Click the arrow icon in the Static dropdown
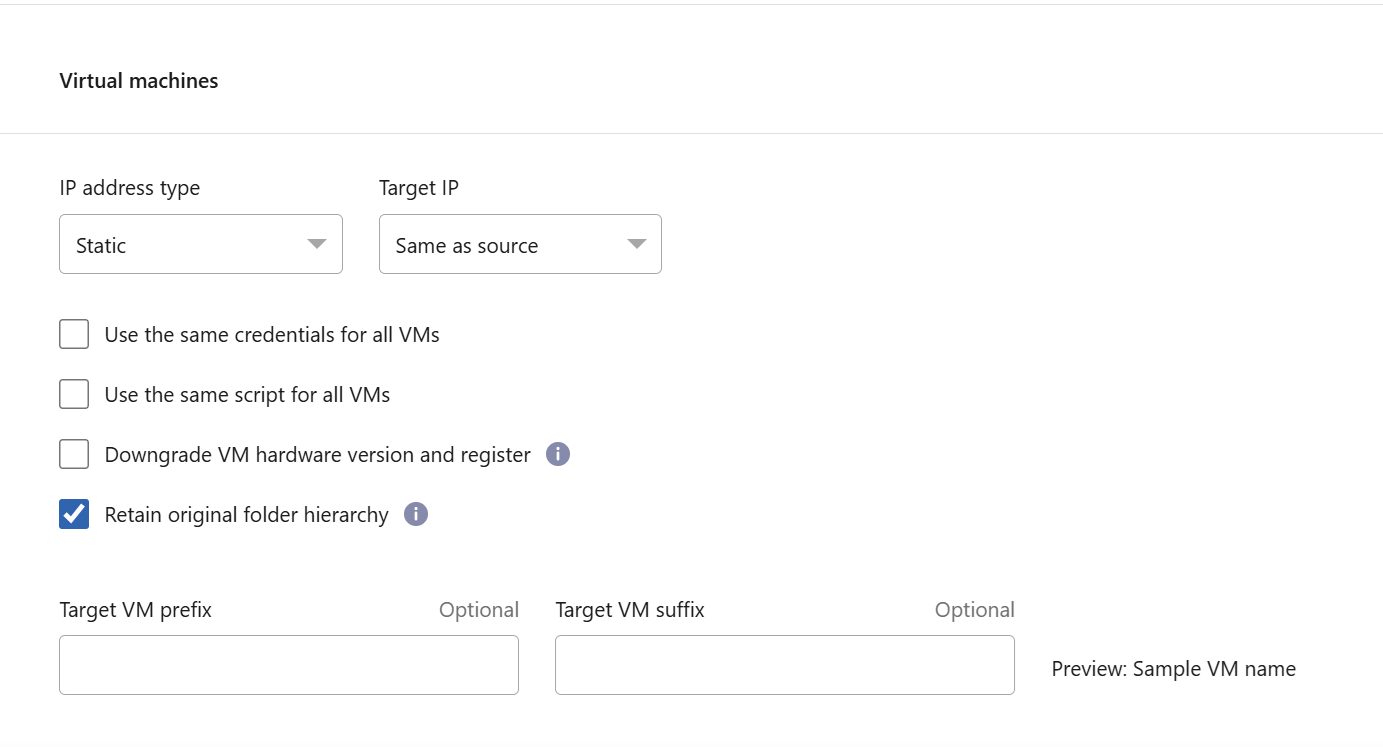 click(317, 245)
